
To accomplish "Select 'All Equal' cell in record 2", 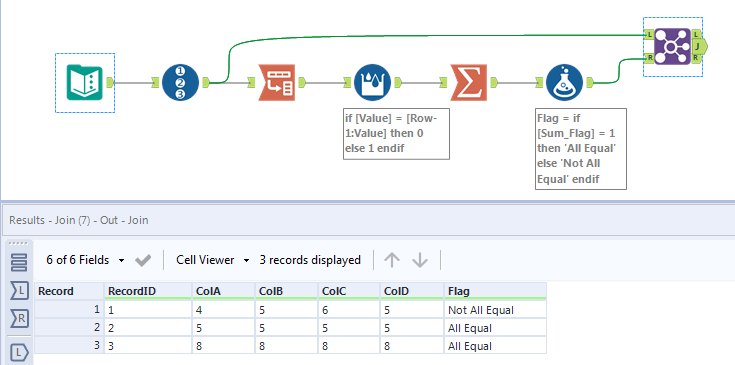I will (495, 328).
